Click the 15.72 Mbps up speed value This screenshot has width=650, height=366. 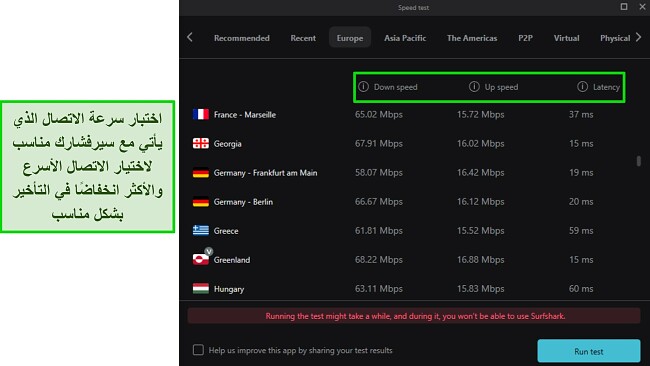click(x=480, y=114)
